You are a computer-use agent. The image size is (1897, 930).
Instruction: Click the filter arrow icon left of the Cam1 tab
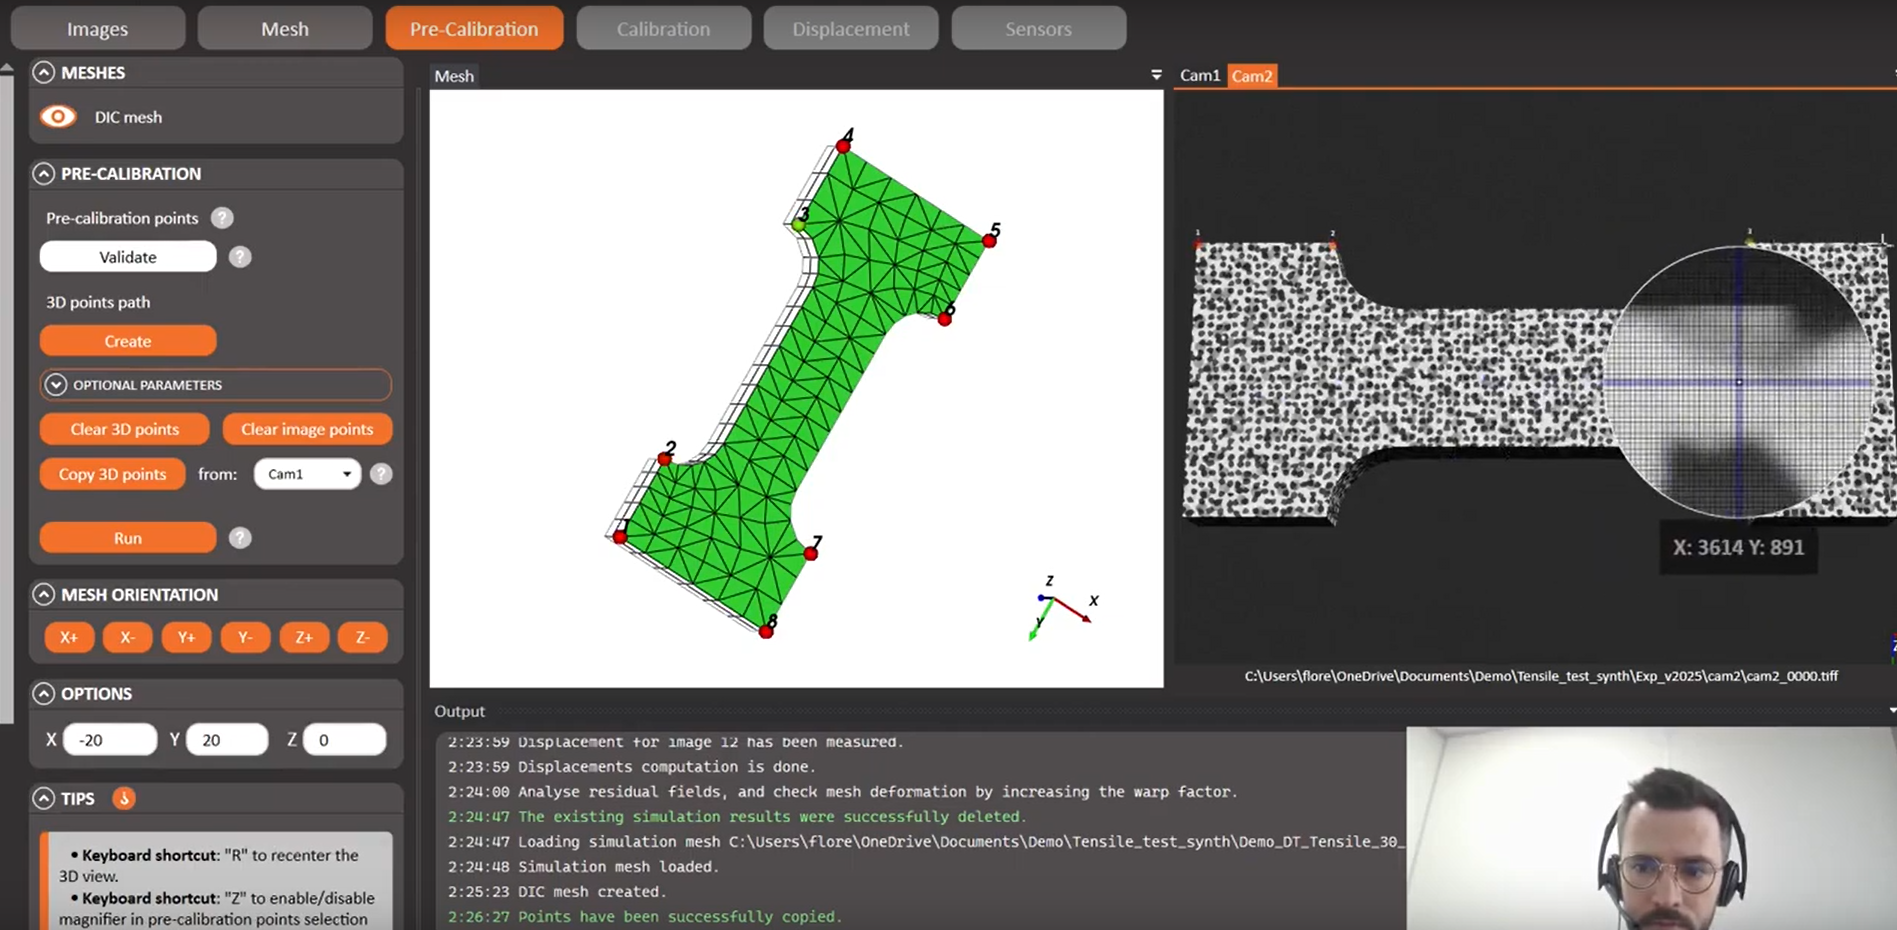(1156, 74)
